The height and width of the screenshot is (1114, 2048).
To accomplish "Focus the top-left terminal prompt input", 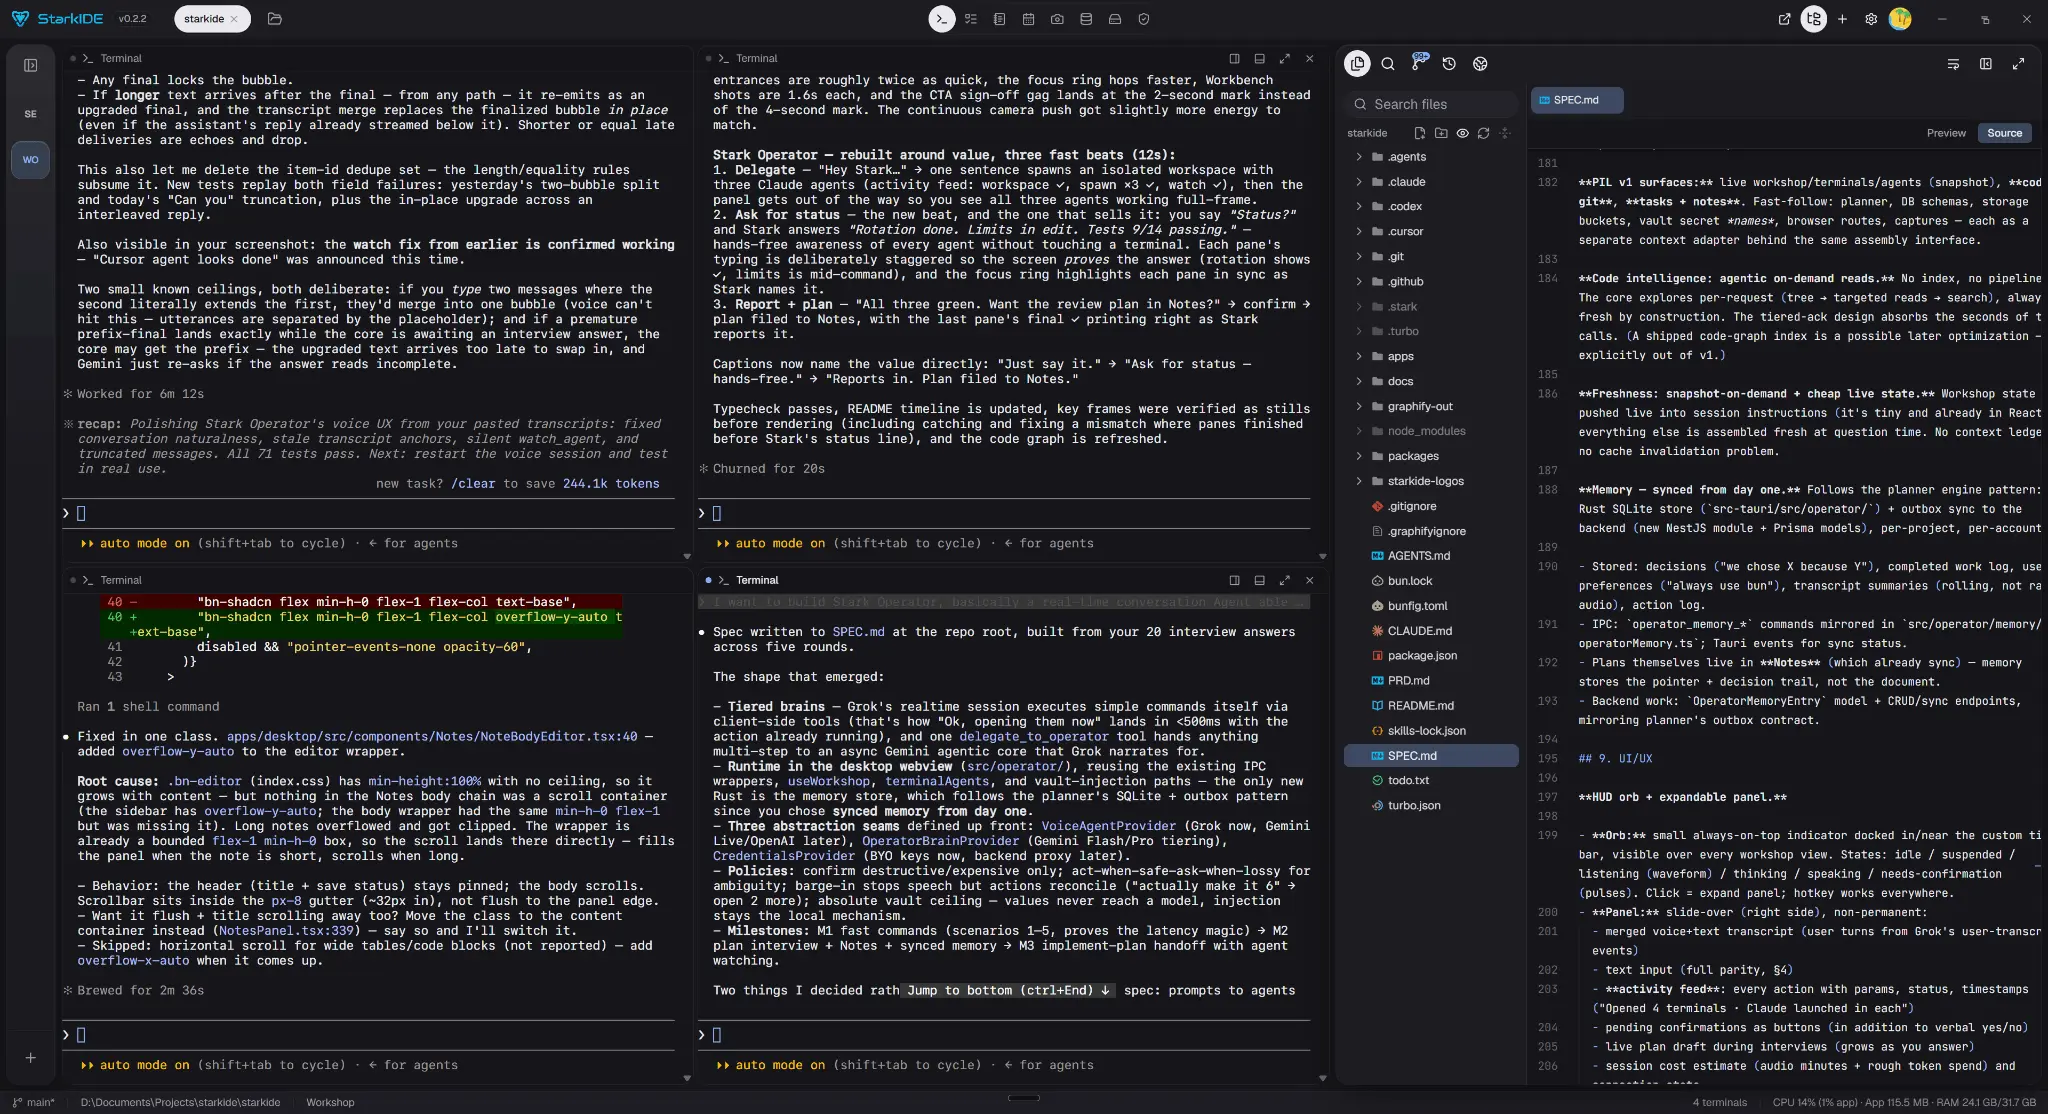I will [x=368, y=514].
